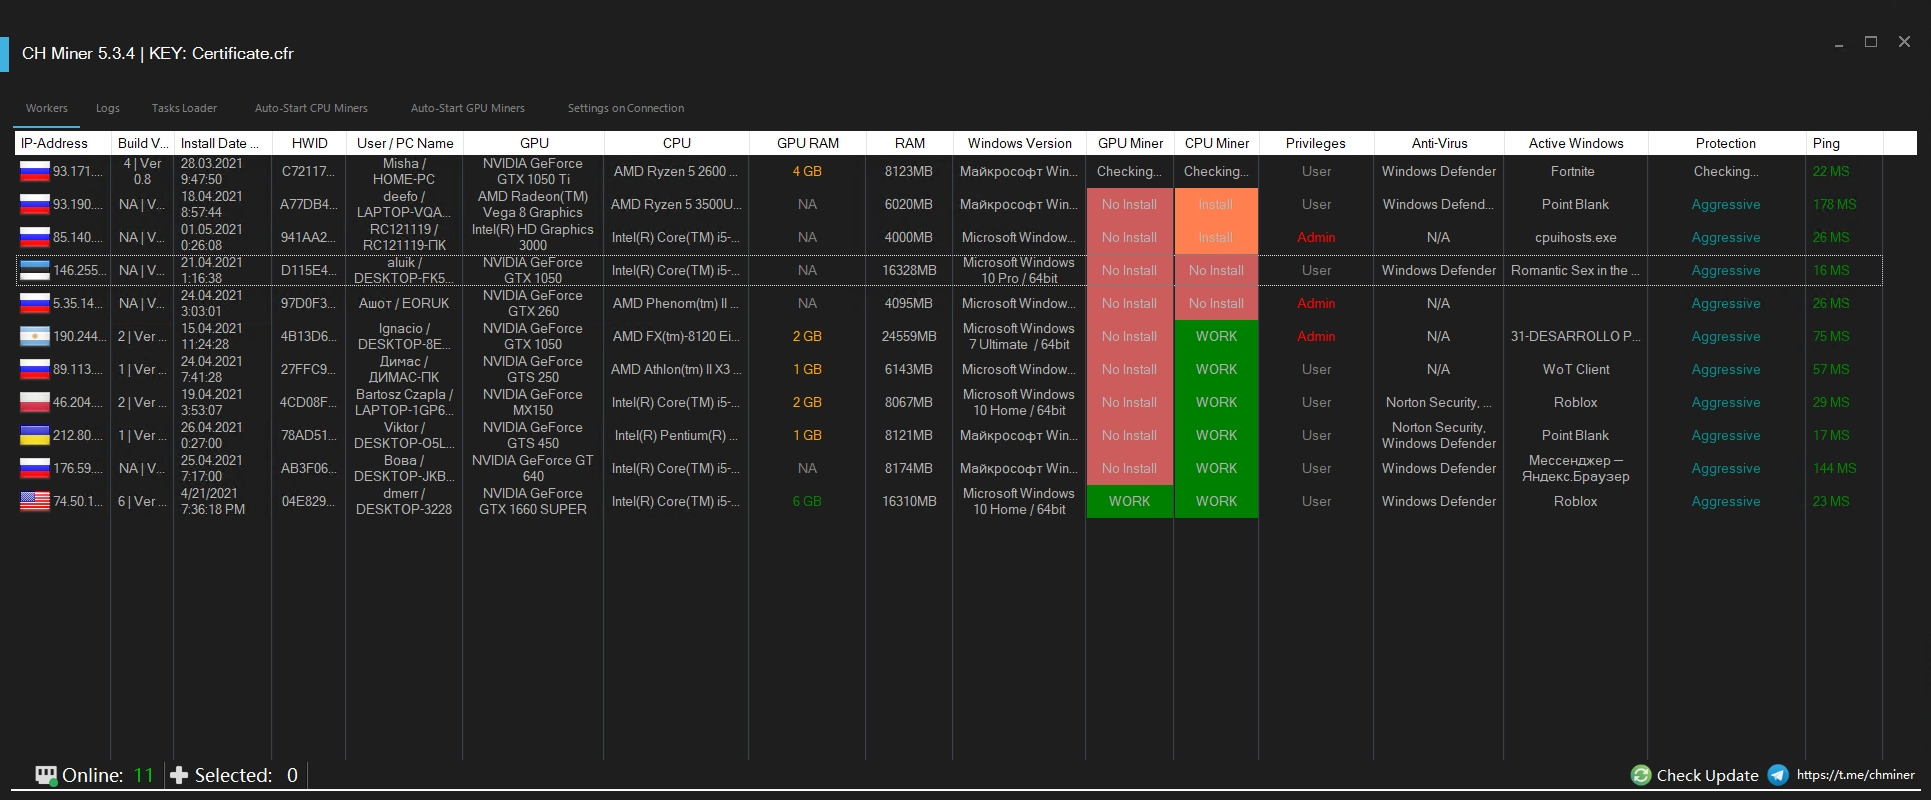1931x800 pixels.
Task: Click the plus icon beside Selected
Action: pyautogui.click(x=179, y=775)
